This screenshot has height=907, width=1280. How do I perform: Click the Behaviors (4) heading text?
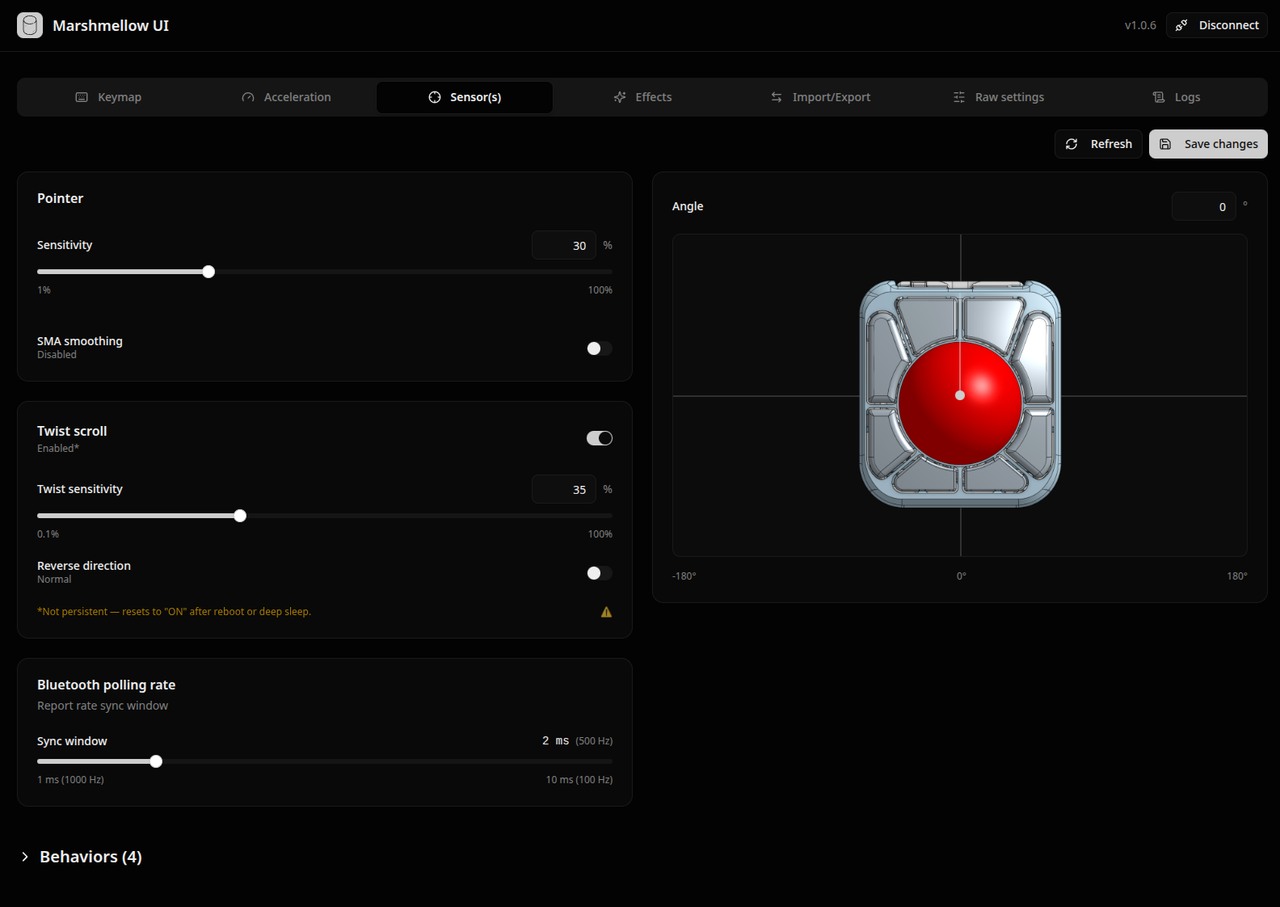point(91,857)
